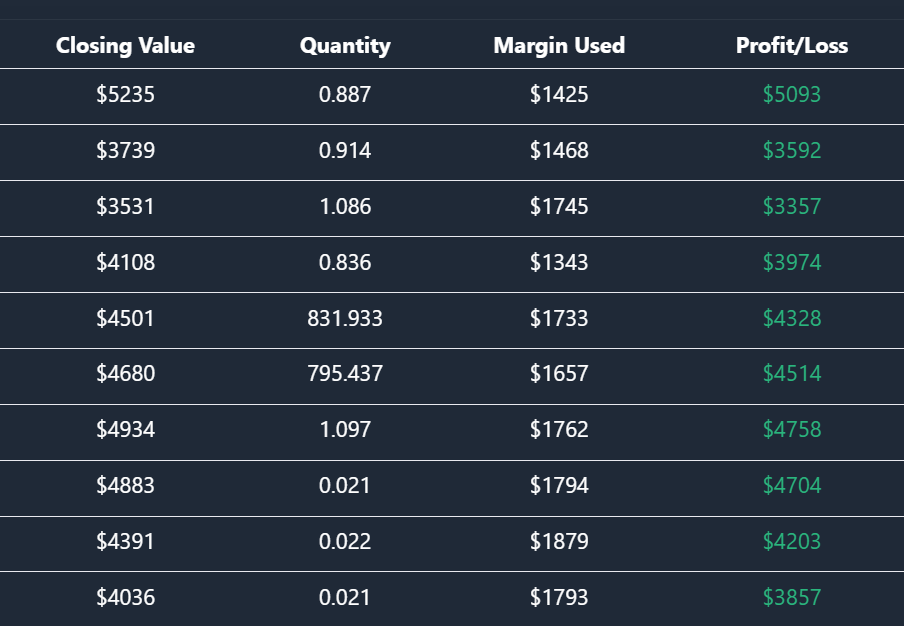
Task: Select the $3531 closing value cell
Action: click(x=125, y=207)
